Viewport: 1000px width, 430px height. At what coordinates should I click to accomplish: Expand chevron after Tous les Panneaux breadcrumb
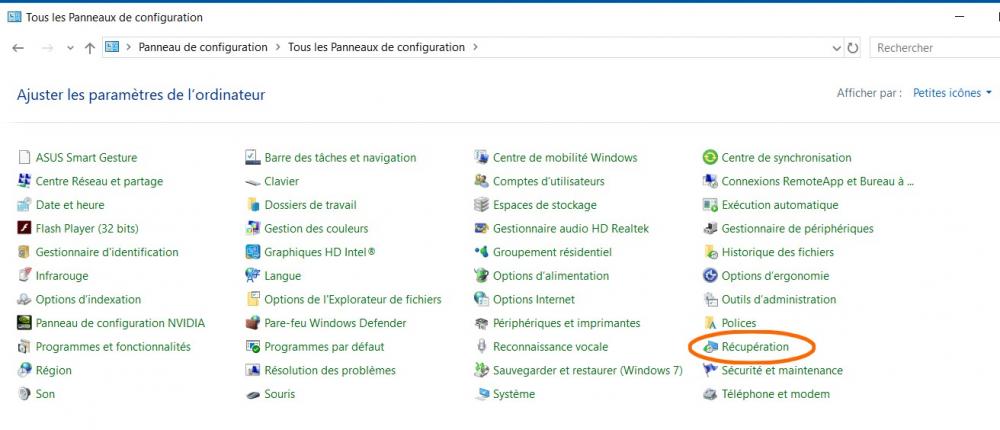(x=475, y=47)
